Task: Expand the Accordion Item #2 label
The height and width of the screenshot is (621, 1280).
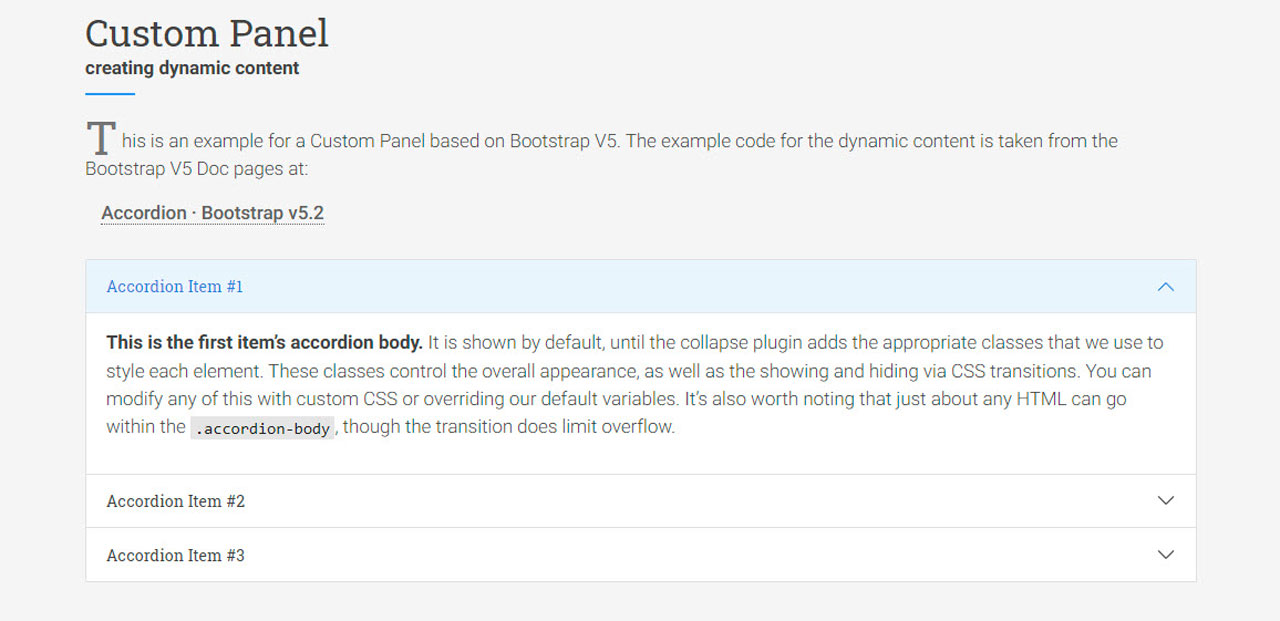Action: click(x=176, y=501)
